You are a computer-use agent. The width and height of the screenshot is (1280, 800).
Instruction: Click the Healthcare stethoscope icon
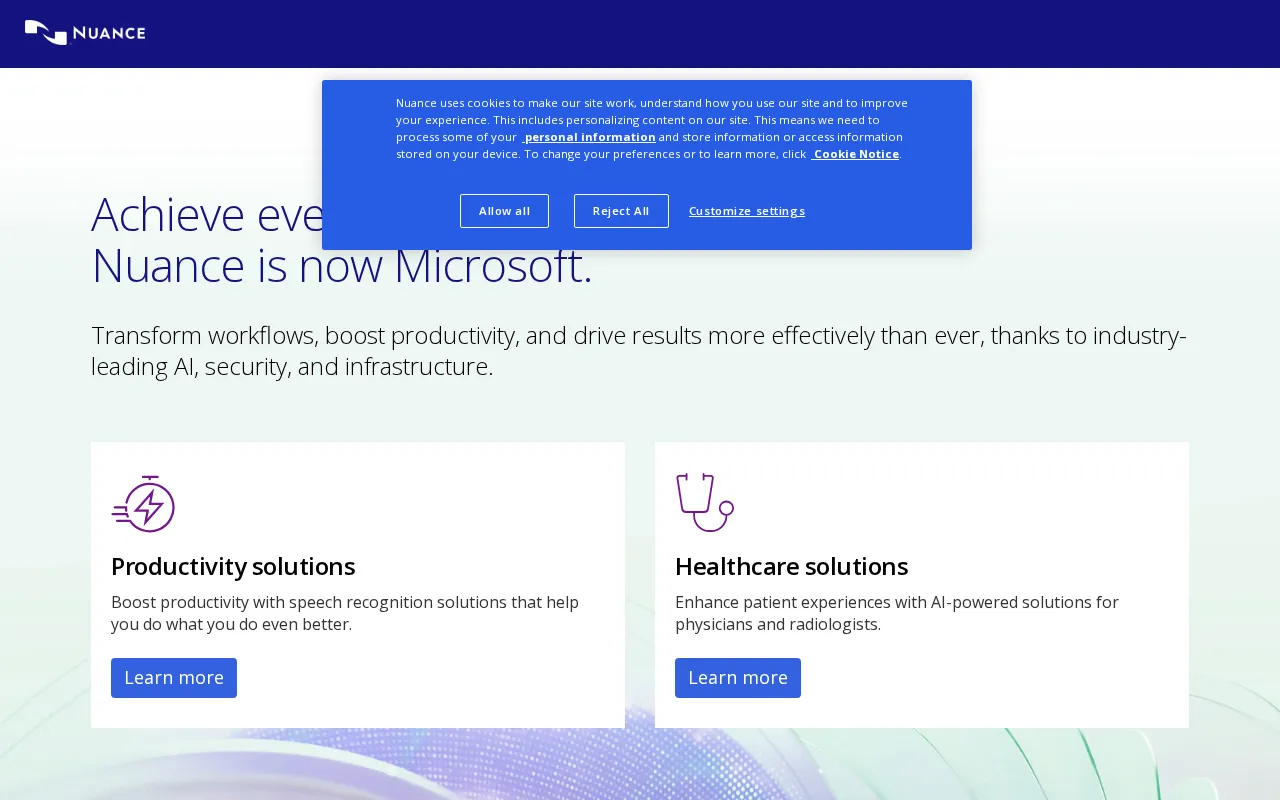(x=705, y=502)
